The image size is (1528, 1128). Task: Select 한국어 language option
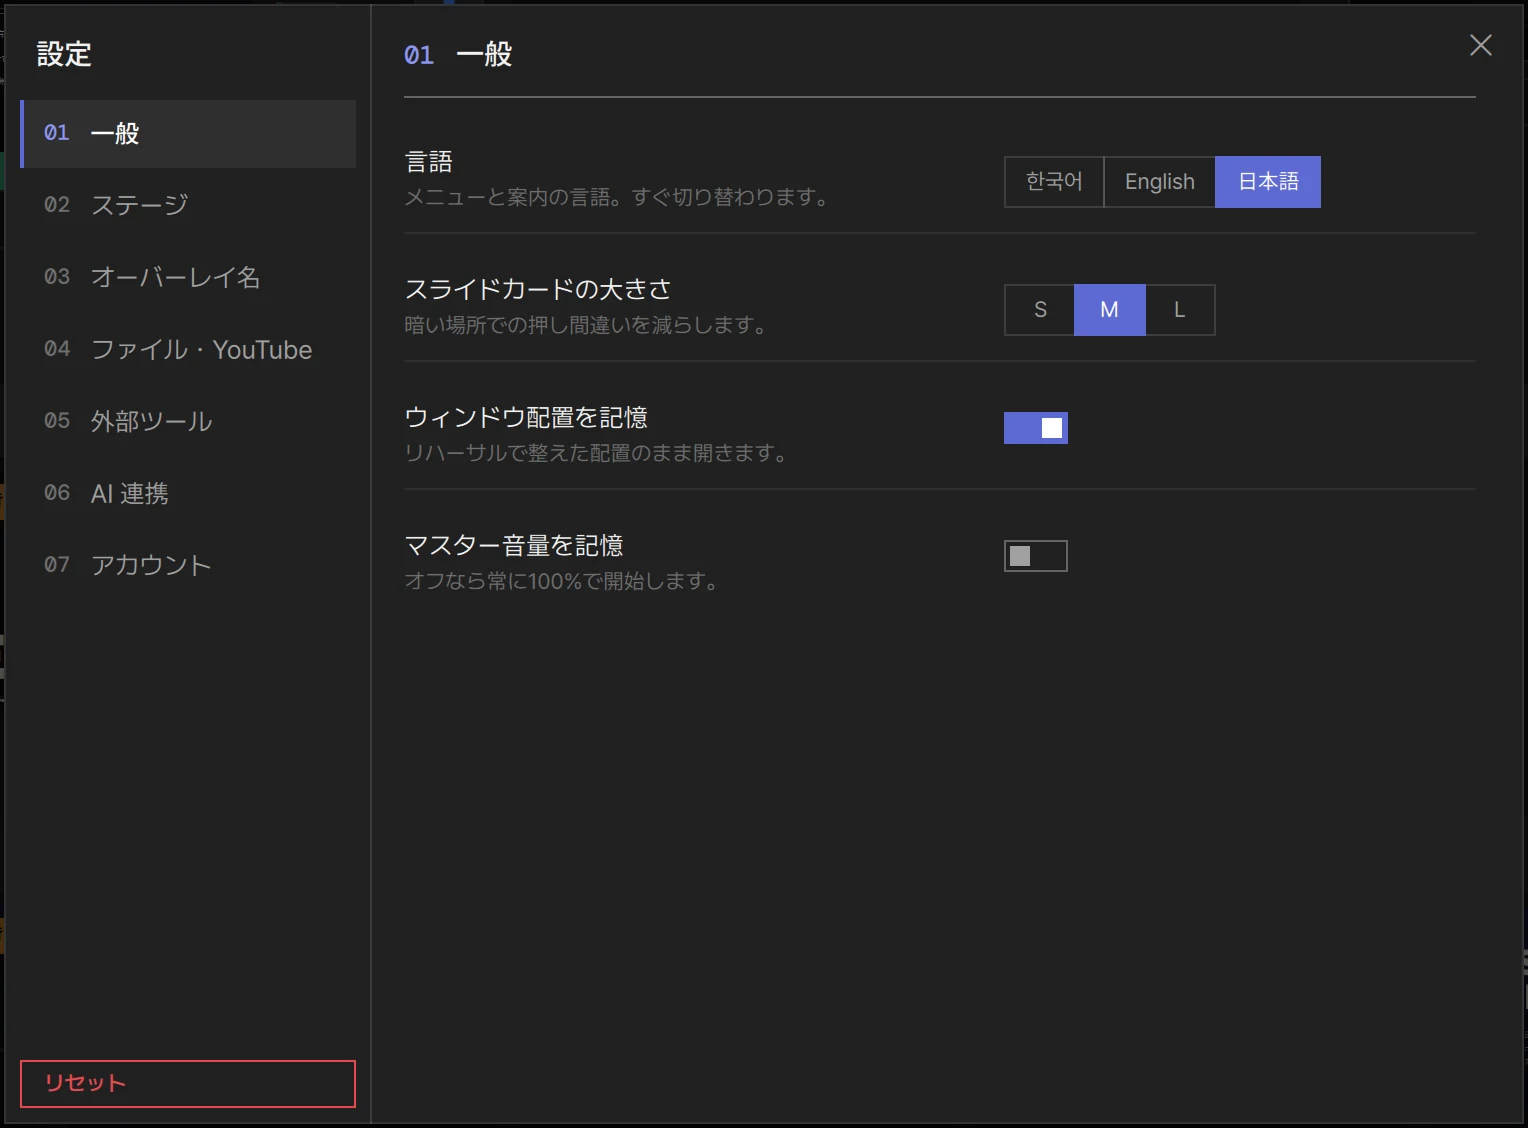[1054, 182]
